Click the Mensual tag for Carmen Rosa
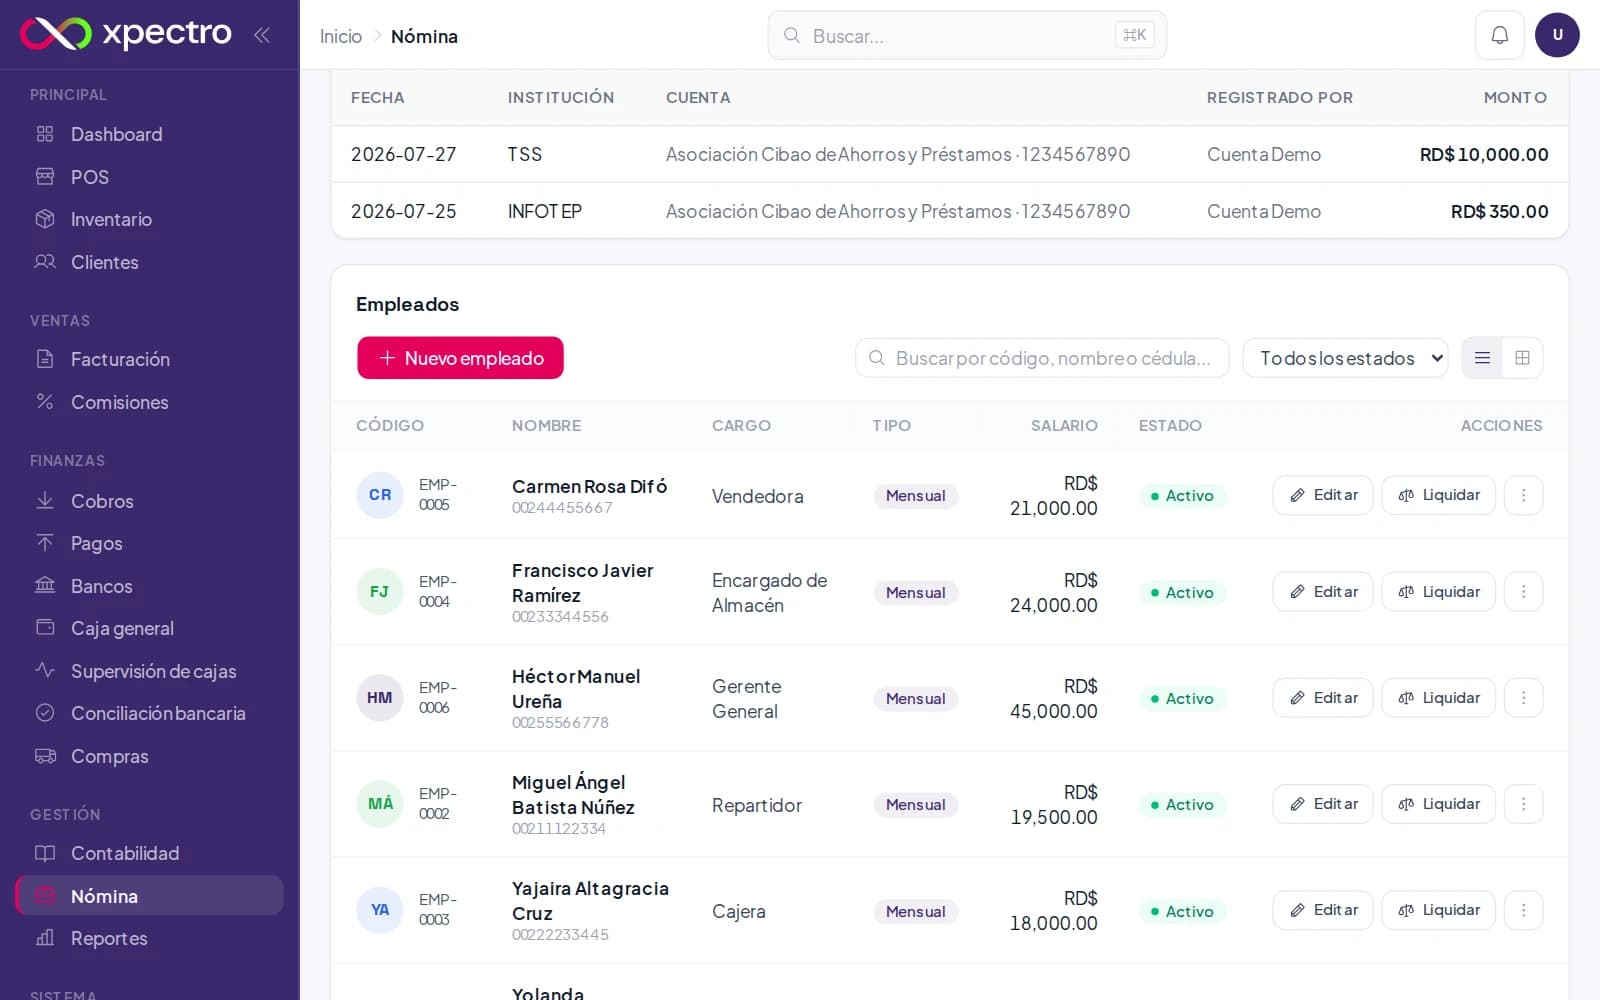The image size is (1600, 1000). pos(915,496)
